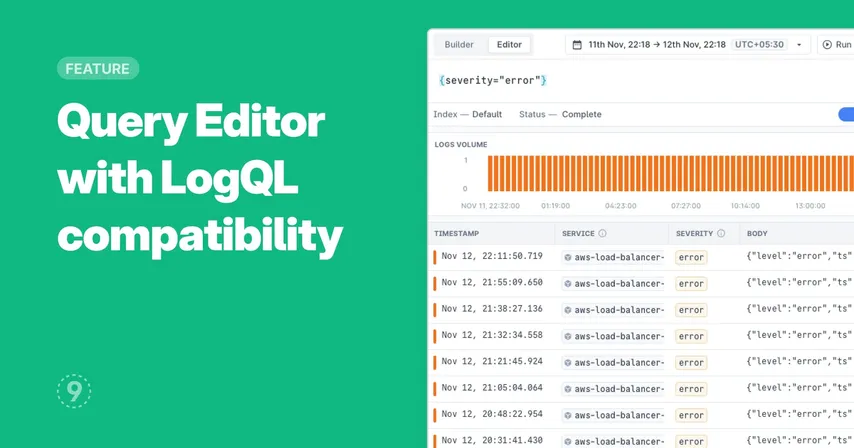Click the TIMESTAMP column header
The image size is (854, 448).
[456, 234]
